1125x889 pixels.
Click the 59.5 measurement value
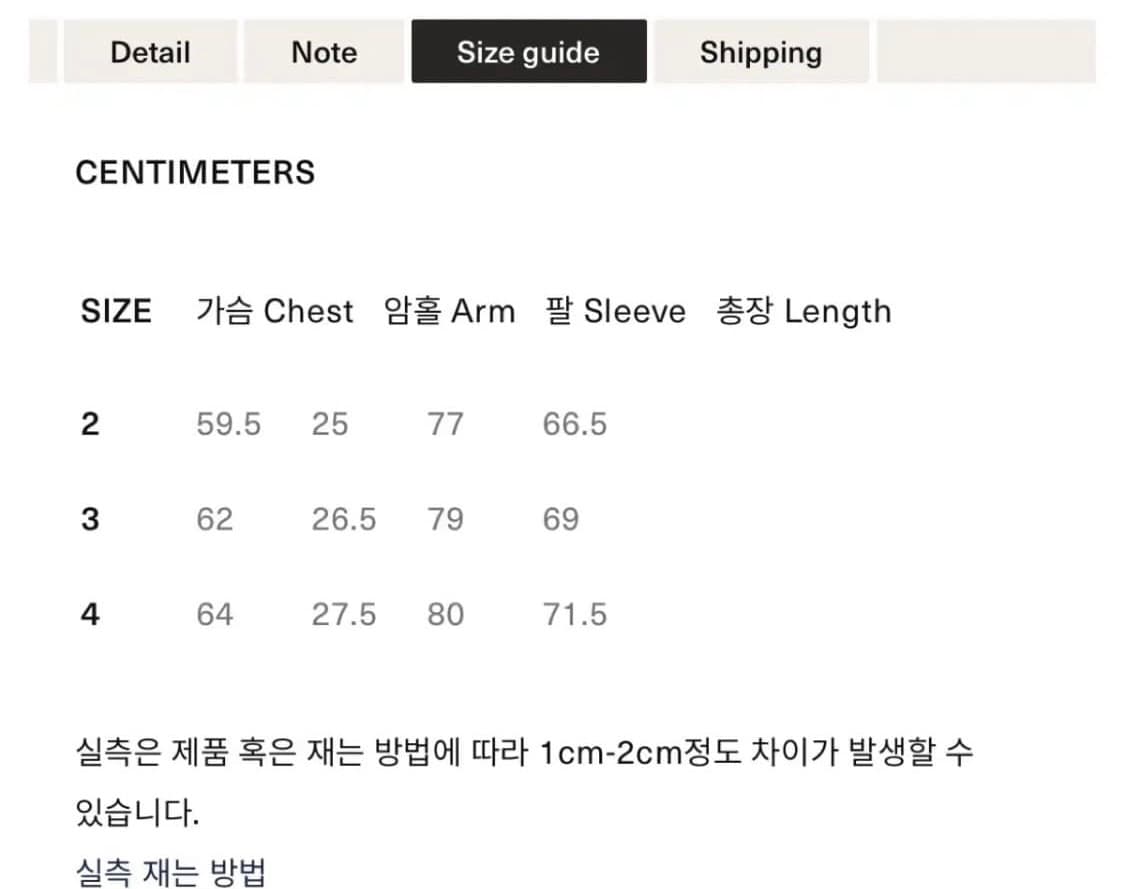click(228, 424)
